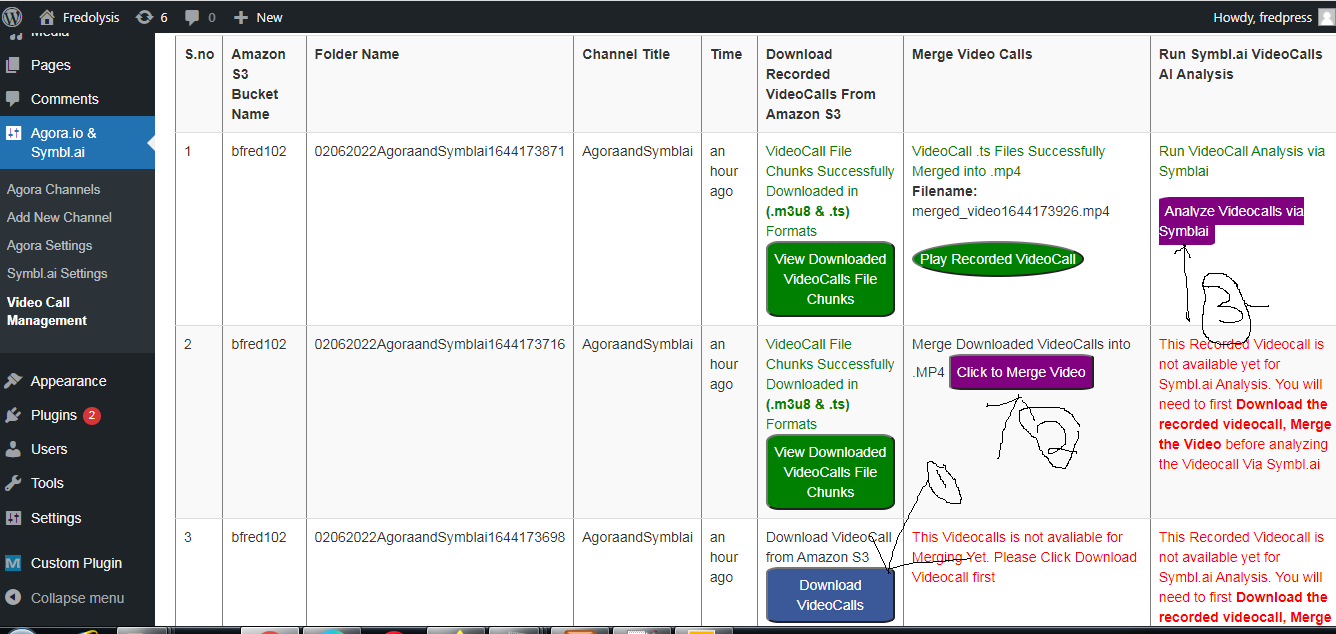Image resolution: width=1336 pixels, height=634 pixels.
Task: Open Symbl.ai Settings submenu item
Action: (57, 273)
